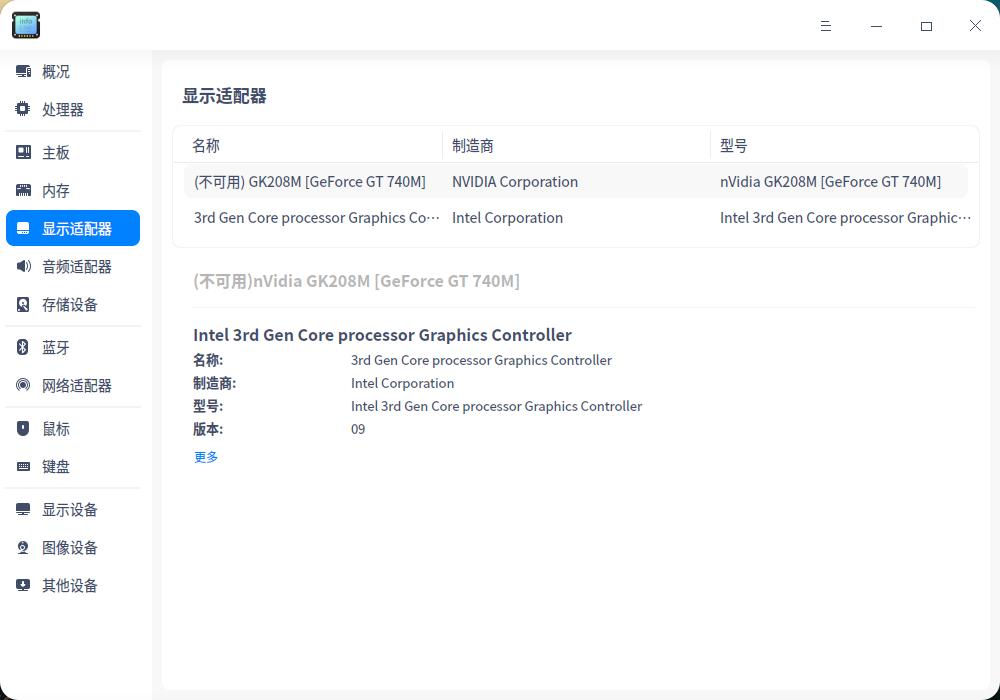The width and height of the screenshot is (1000, 700).
Task: Click the 制造商 column header
Action: point(473,145)
